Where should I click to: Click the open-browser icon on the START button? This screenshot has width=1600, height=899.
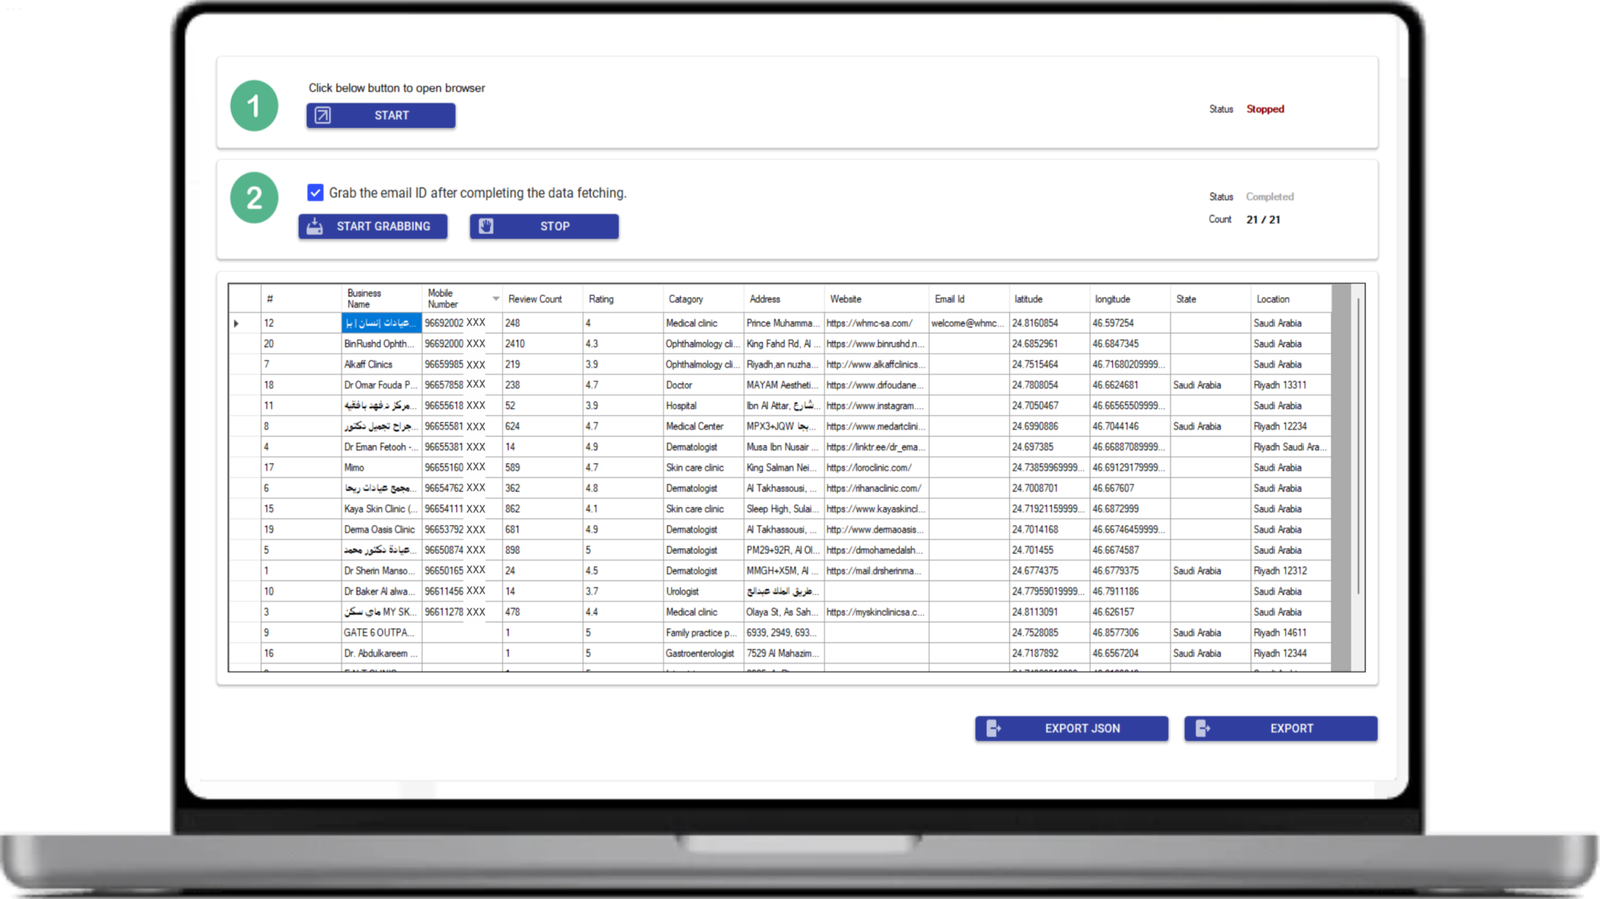323,116
